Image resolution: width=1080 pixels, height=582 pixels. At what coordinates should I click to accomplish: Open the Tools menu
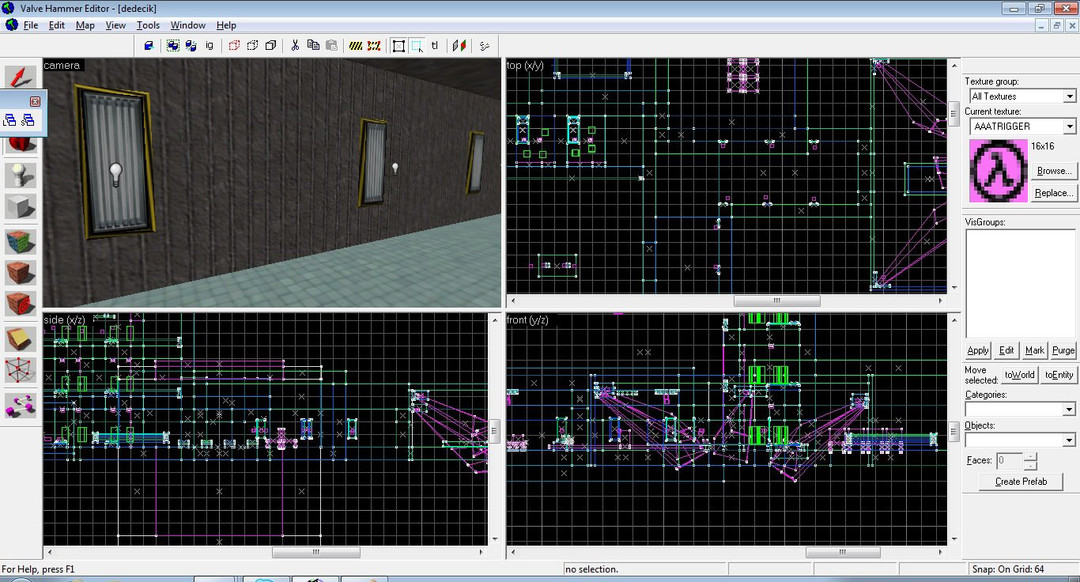tap(148, 25)
